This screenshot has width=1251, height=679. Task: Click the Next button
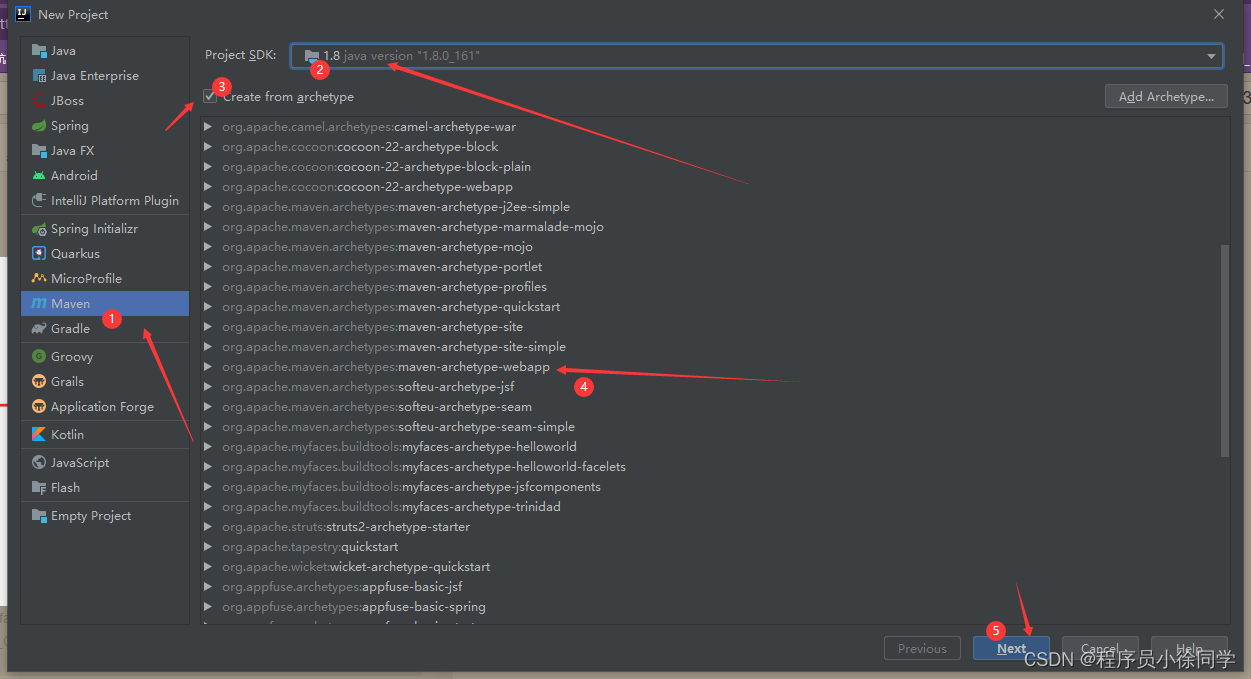coord(1011,648)
